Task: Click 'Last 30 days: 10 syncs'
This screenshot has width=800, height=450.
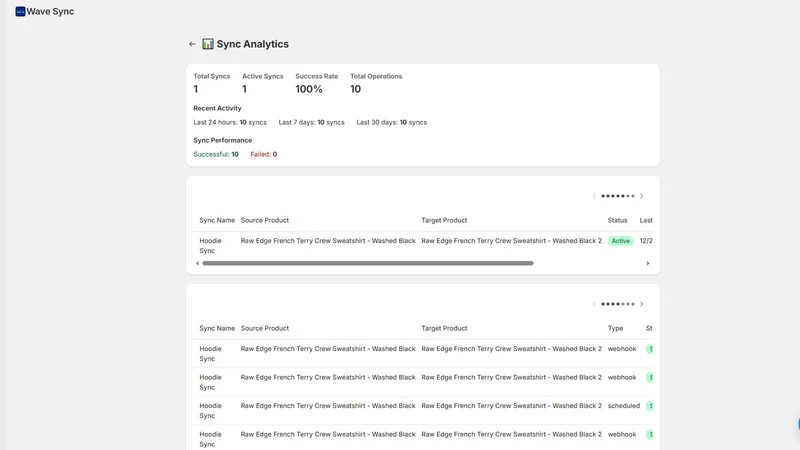Action: (392, 122)
